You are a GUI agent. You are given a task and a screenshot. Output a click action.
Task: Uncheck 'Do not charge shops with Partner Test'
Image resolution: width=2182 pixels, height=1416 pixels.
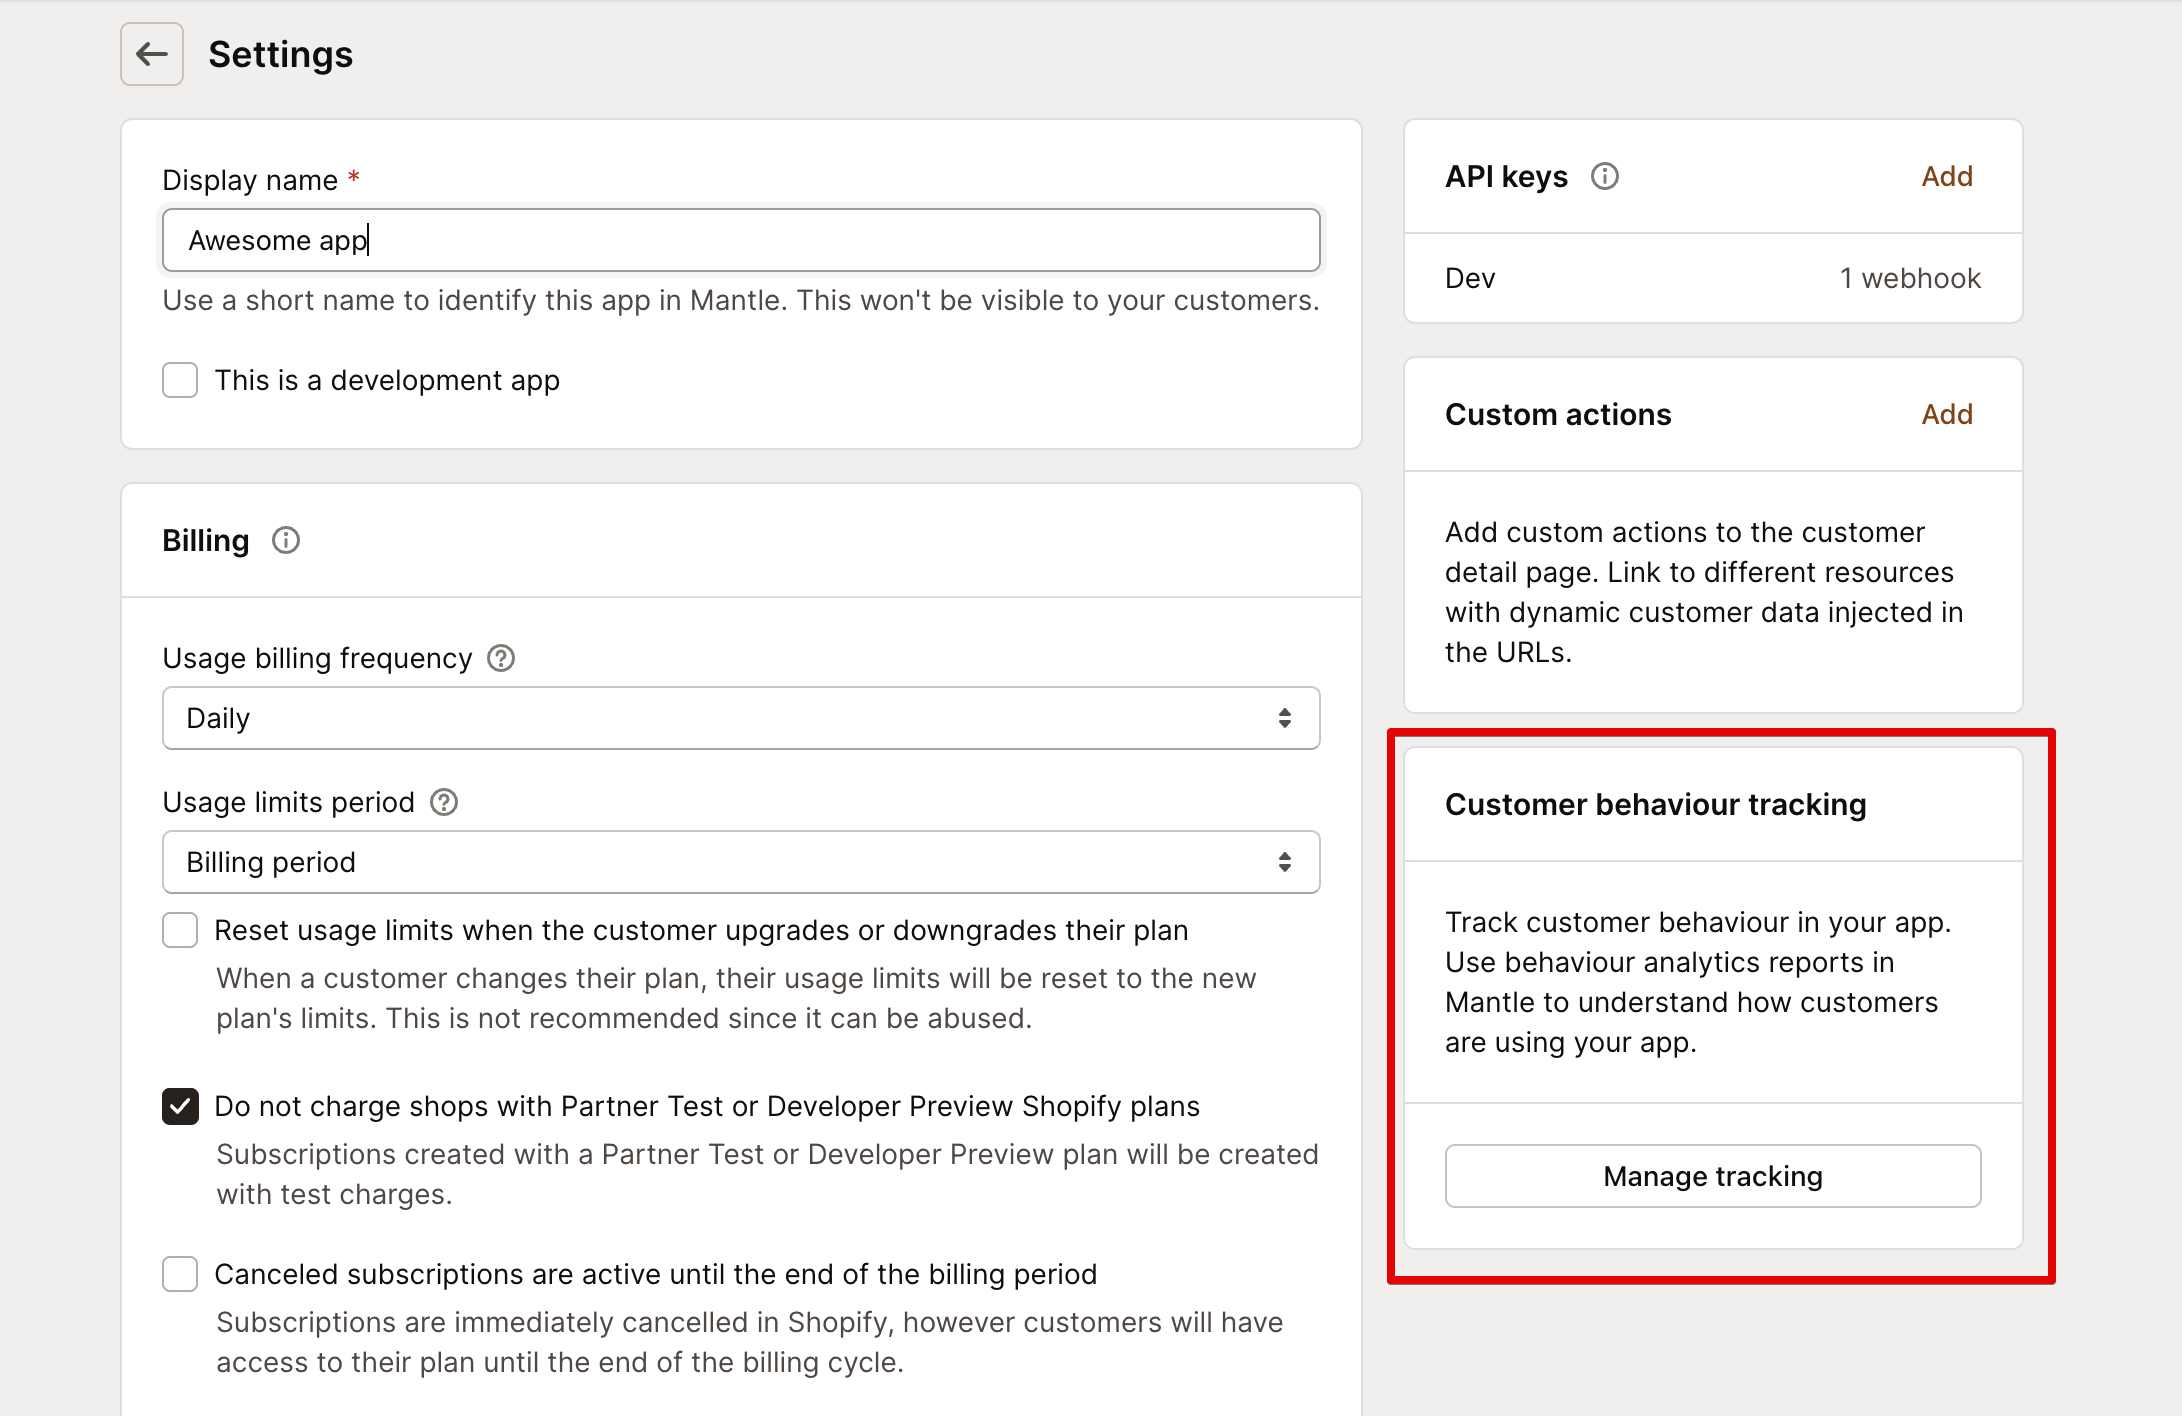pos(180,1107)
